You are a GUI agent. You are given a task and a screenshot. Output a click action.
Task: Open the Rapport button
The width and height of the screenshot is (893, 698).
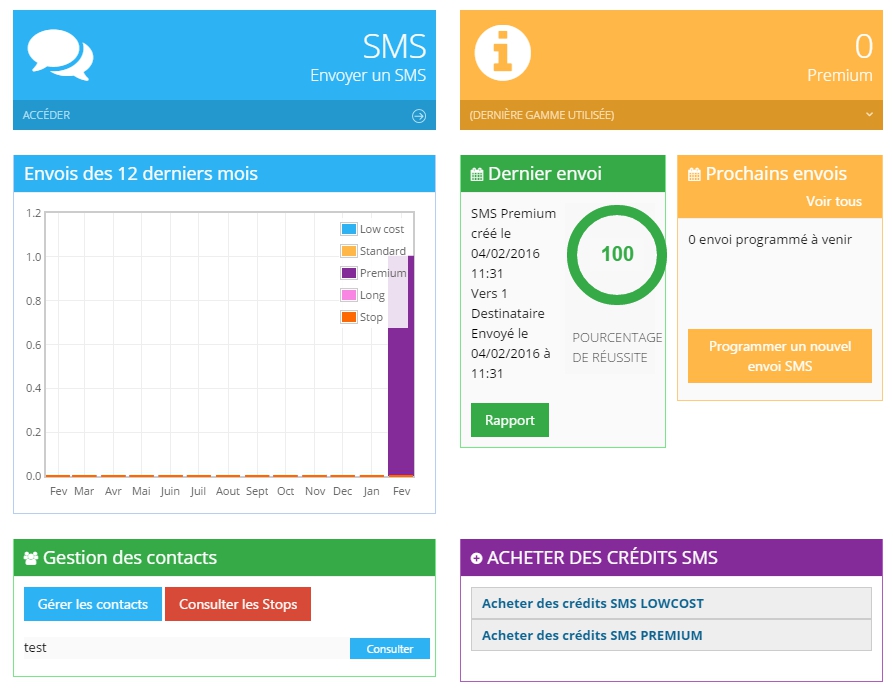[510, 420]
